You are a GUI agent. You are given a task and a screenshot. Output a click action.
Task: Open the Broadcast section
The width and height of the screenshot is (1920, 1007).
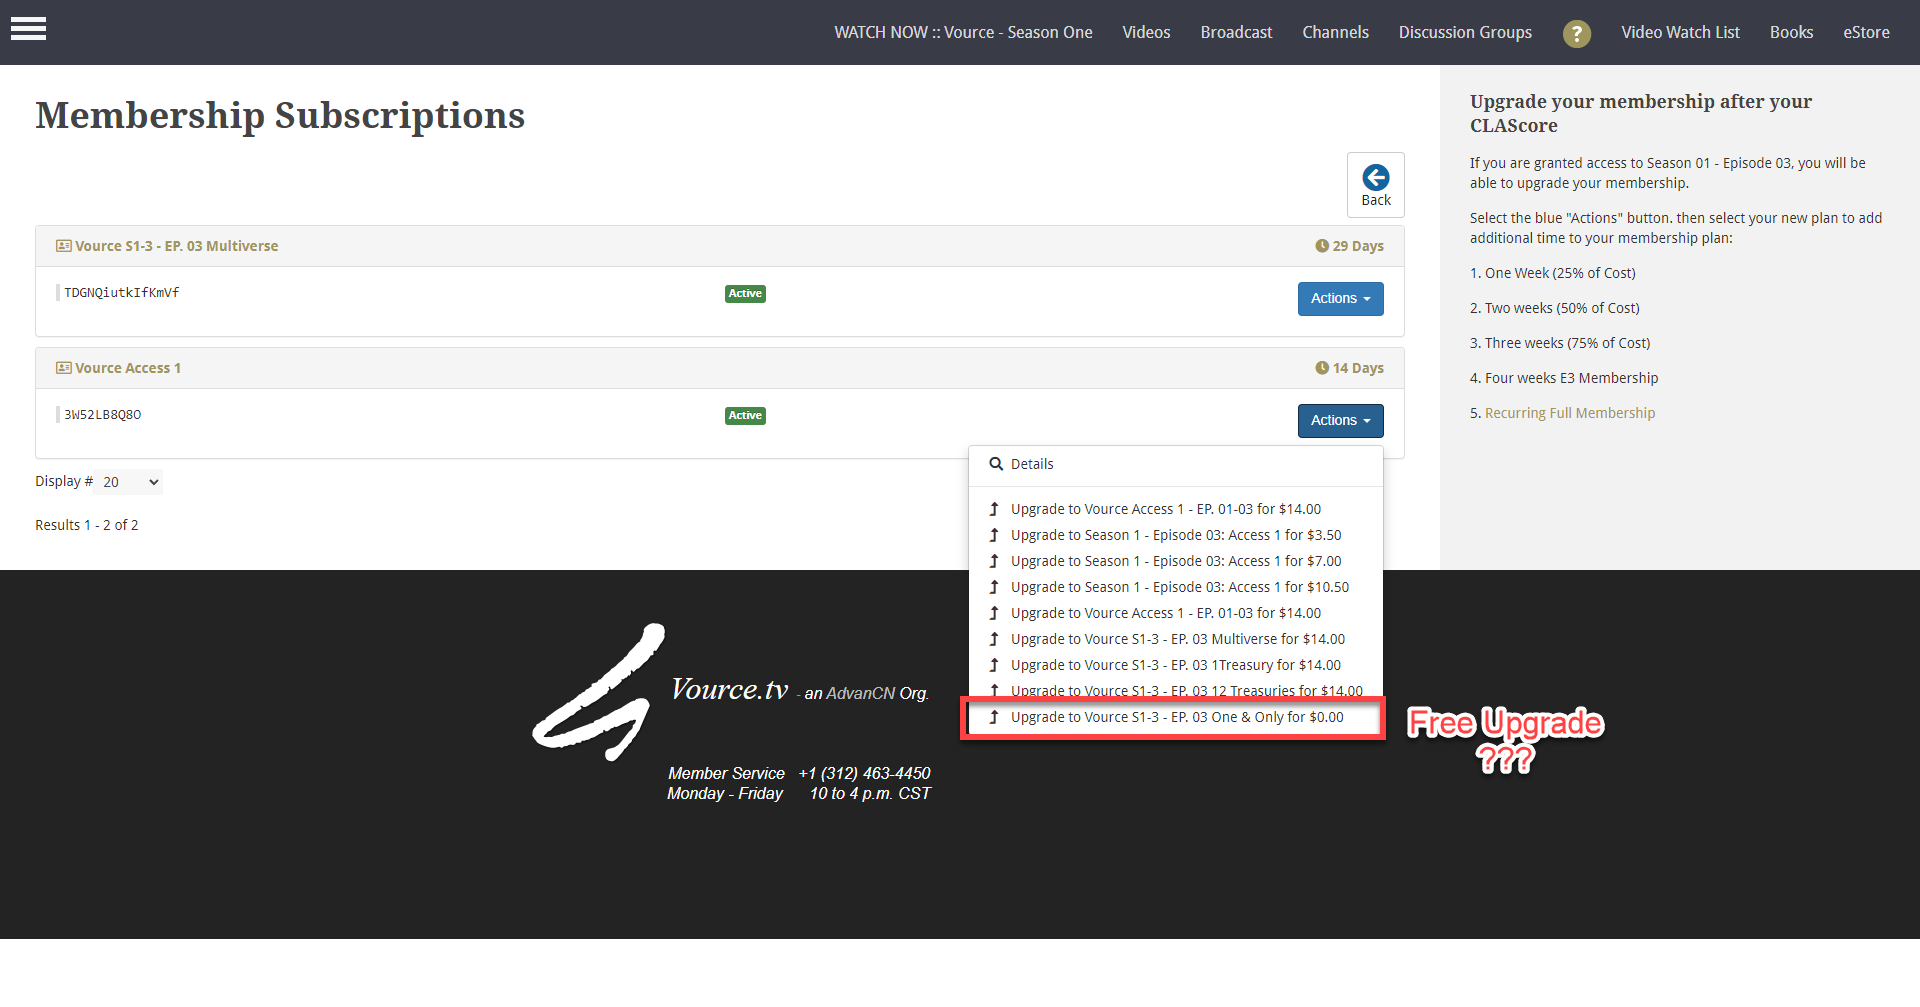pos(1236,32)
